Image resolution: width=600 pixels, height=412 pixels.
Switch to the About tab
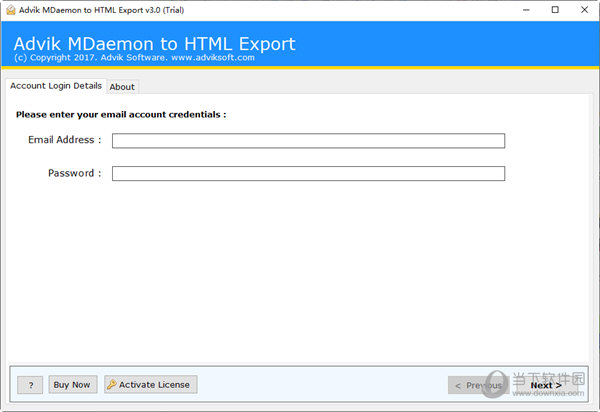(122, 87)
